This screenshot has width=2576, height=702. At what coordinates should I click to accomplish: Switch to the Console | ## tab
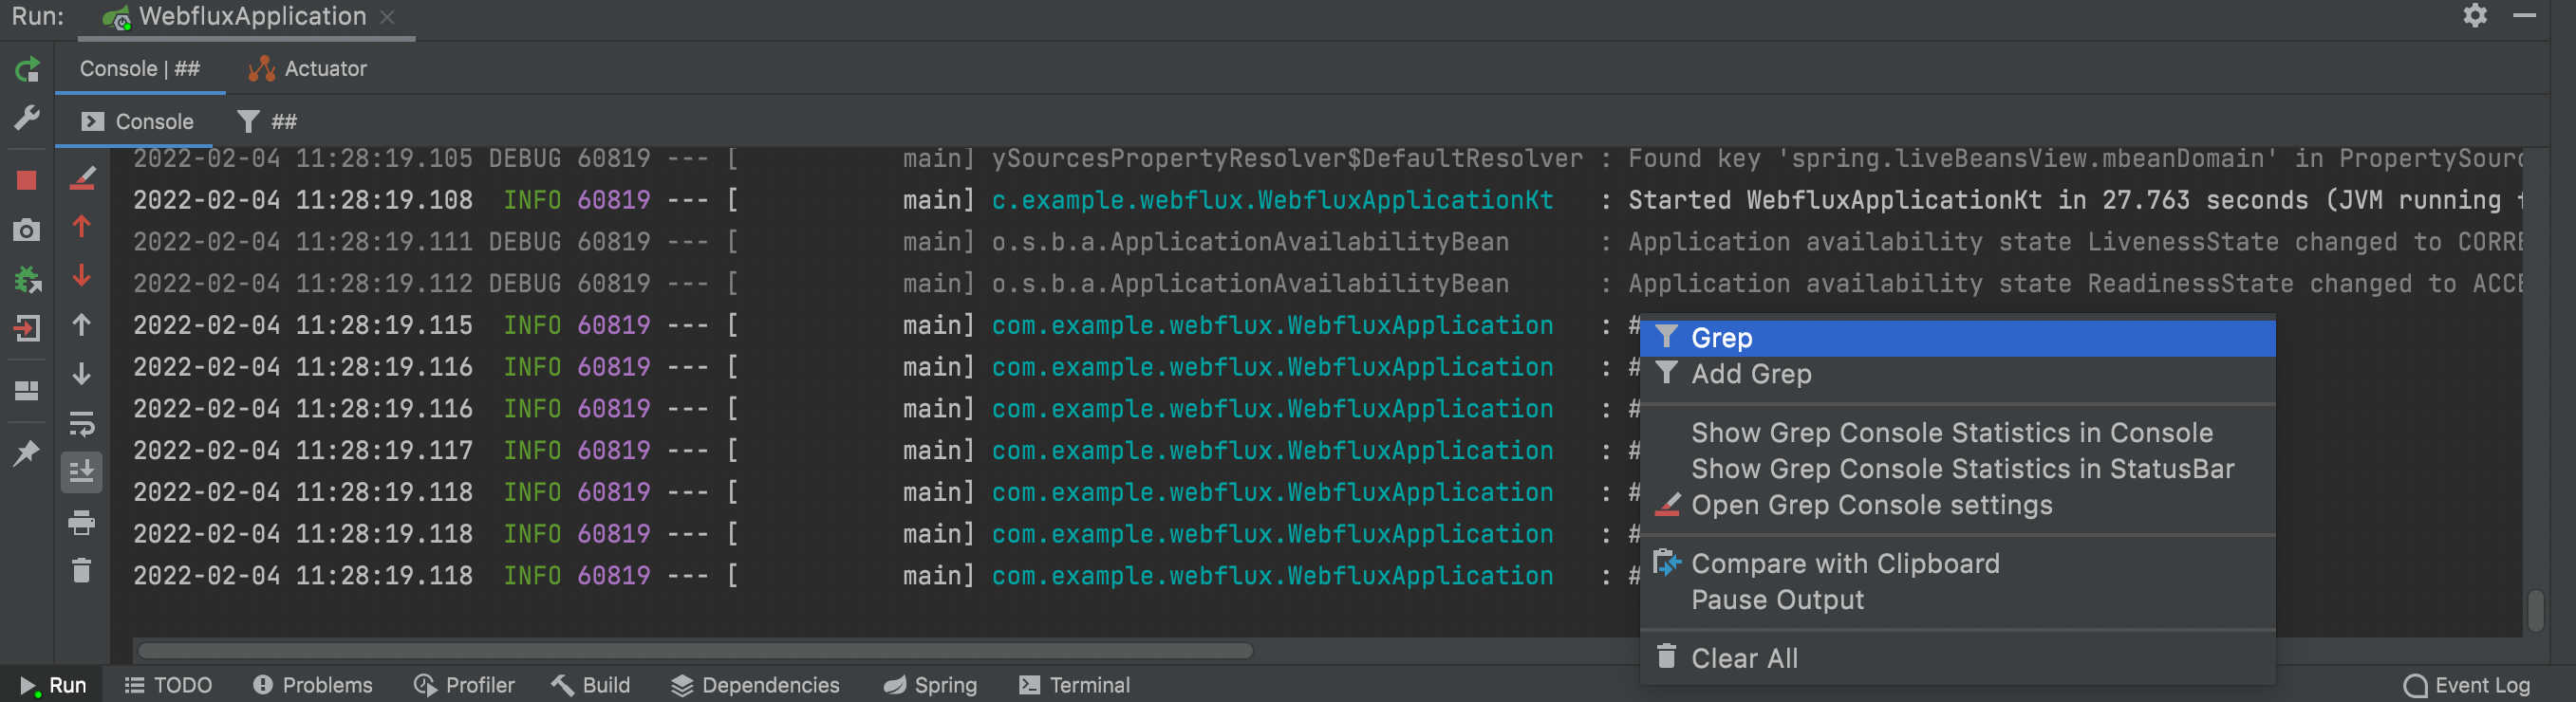(x=140, y=69)
